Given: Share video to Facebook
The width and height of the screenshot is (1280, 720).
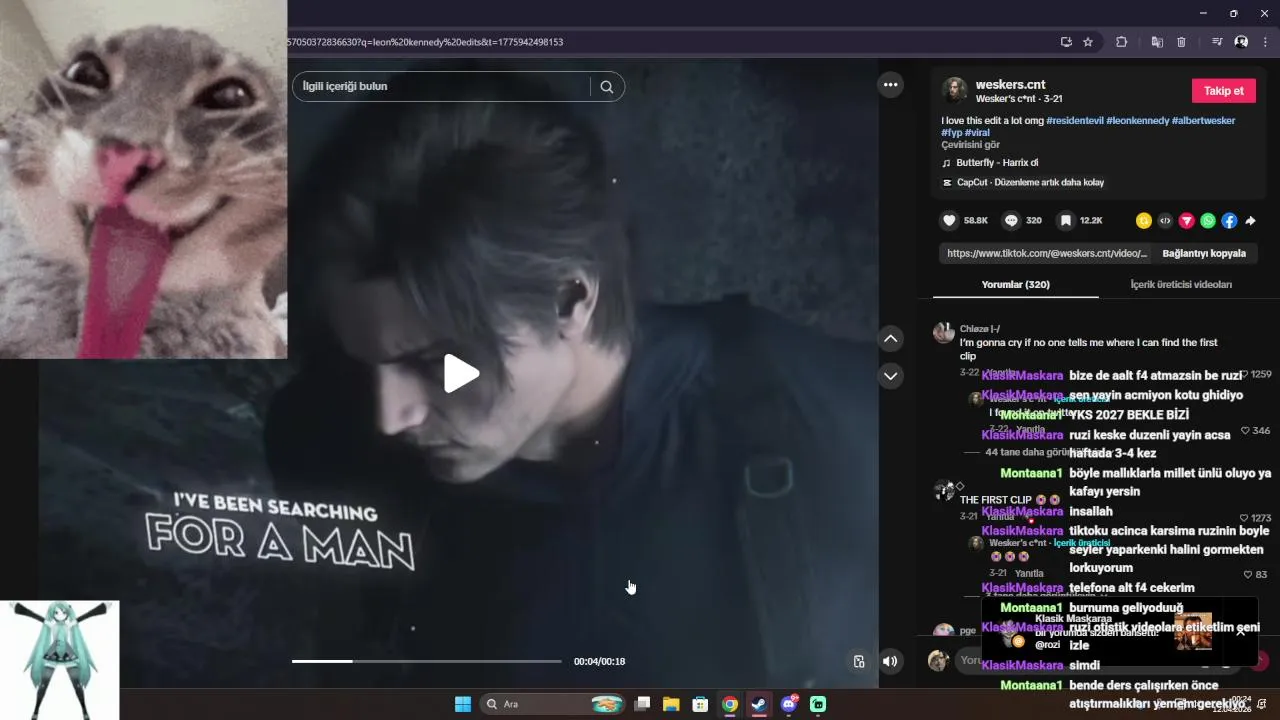Looking at the screenshot, I should (x=1229, y=221).
